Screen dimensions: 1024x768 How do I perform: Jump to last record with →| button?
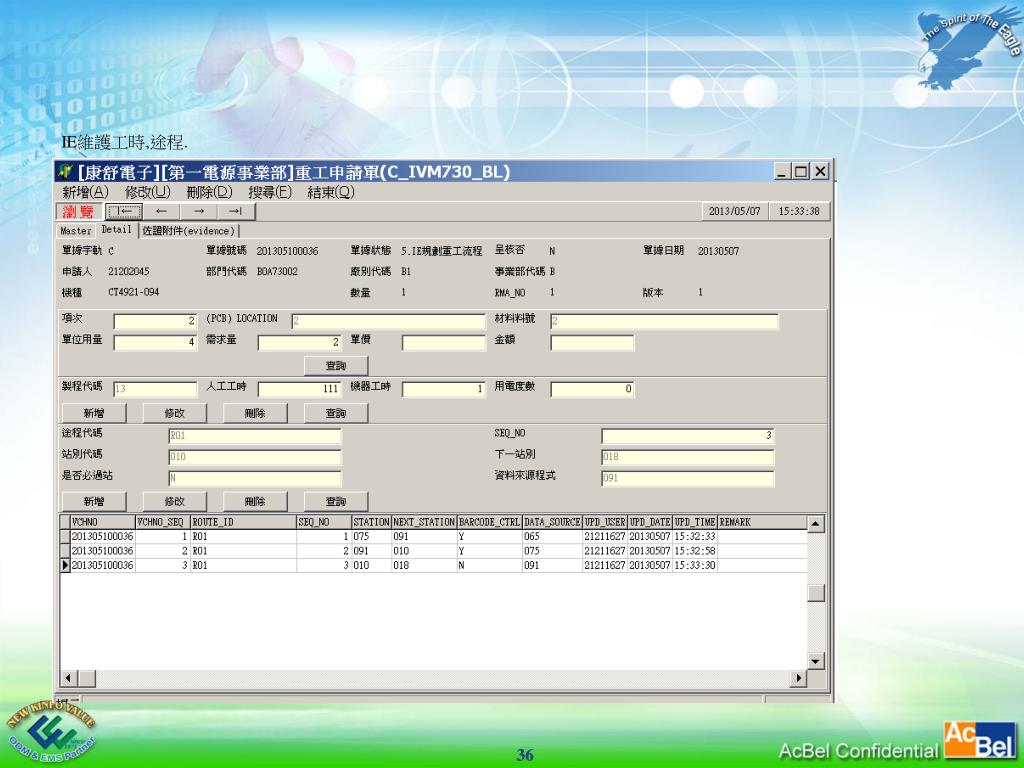[x=236, y=212]
